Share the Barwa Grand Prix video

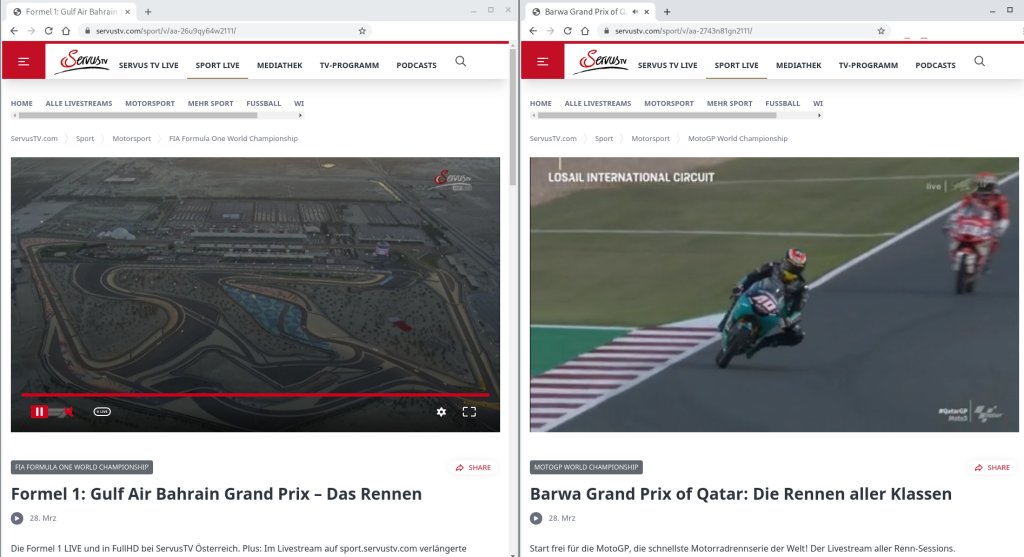[992, 468]
